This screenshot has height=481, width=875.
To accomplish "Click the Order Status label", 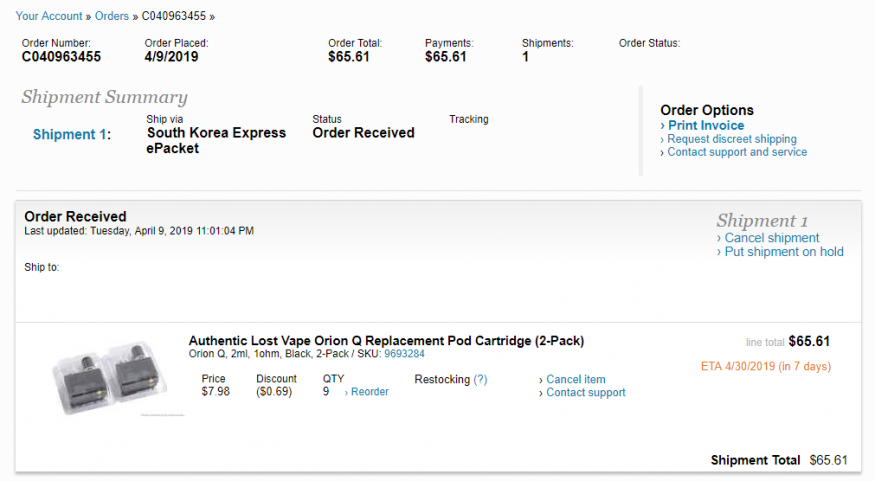I will [649, 44].
